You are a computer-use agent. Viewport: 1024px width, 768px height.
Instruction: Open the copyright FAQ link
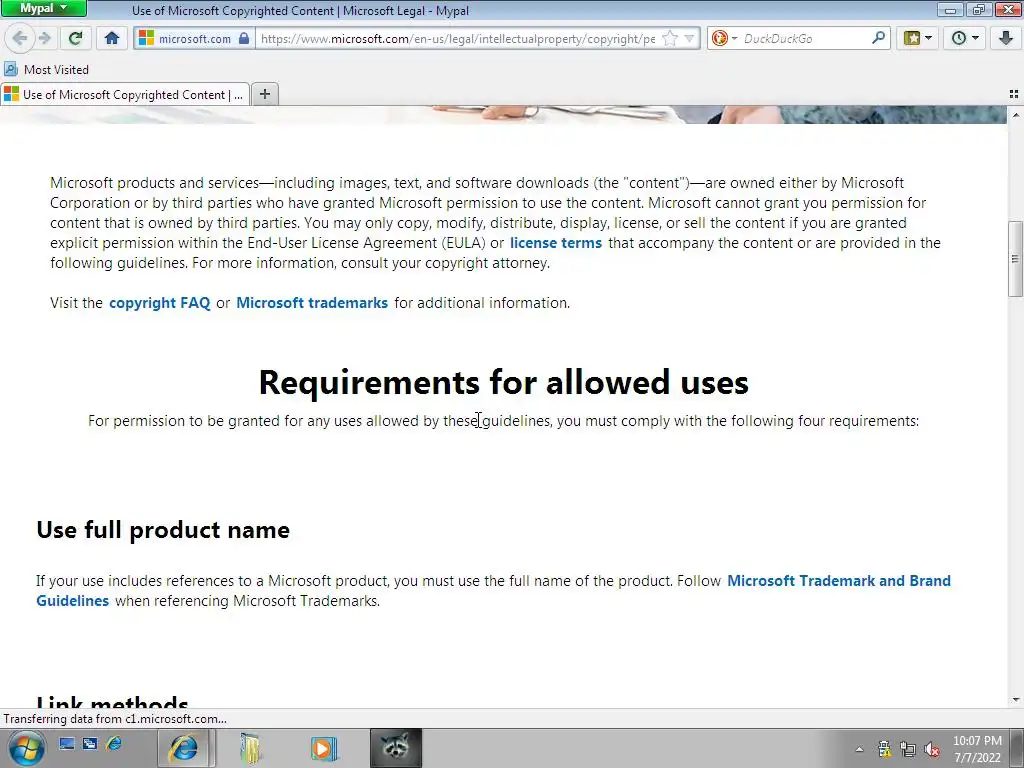(159, 303)
